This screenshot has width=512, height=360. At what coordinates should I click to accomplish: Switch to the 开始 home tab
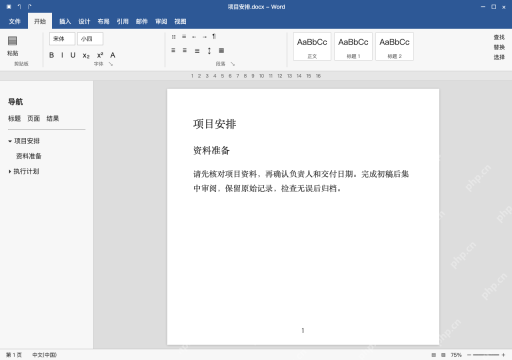point(40,21)
